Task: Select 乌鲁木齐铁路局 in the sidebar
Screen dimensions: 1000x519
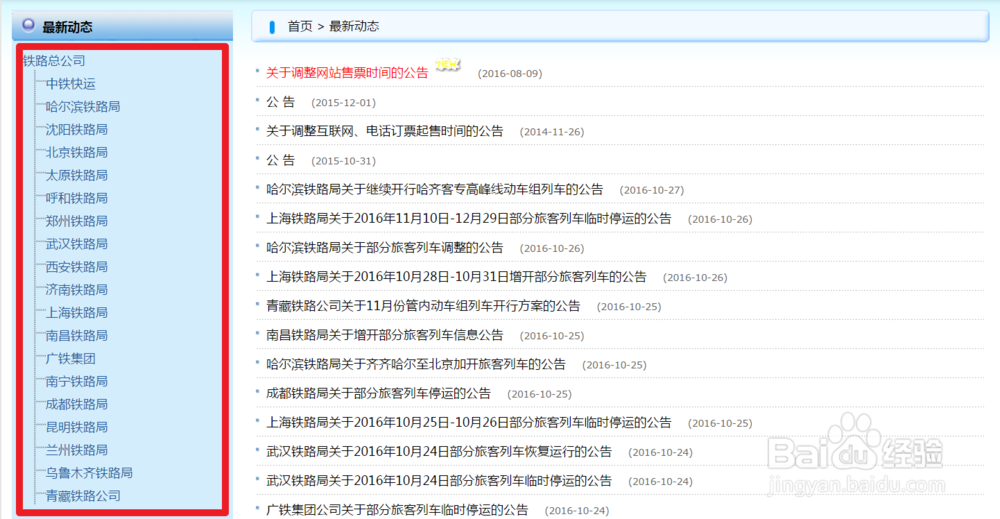Action: [89, 474]
